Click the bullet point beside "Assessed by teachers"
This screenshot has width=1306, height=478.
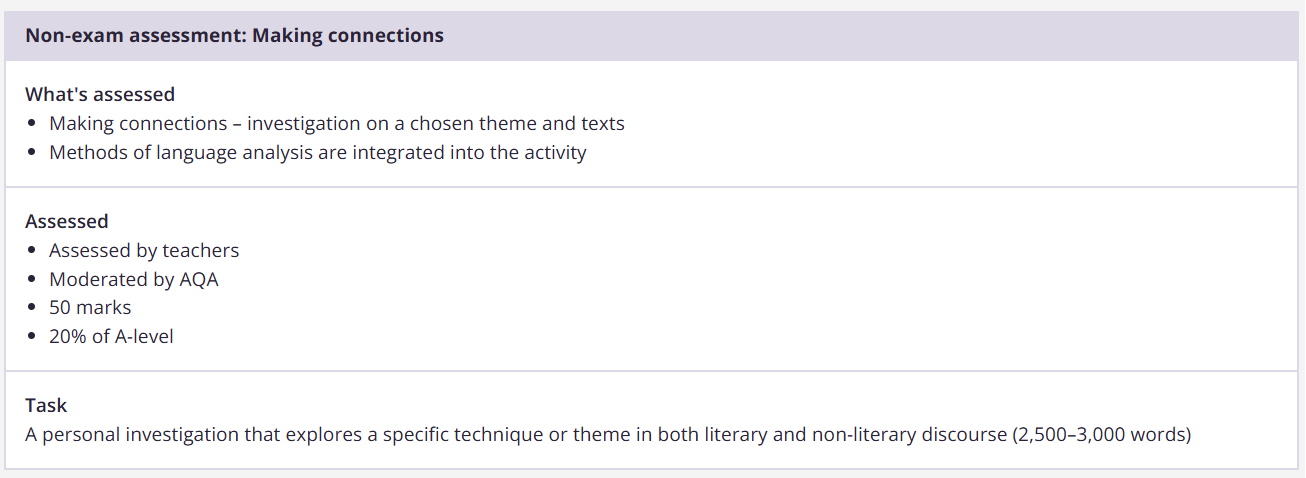point(33,250)
